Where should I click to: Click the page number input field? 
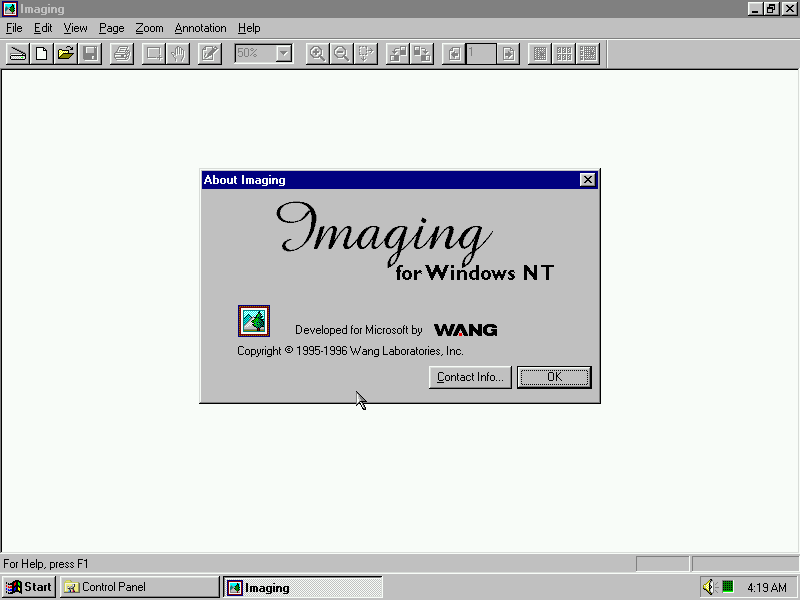pyautogui.click(x=480, y=54)
